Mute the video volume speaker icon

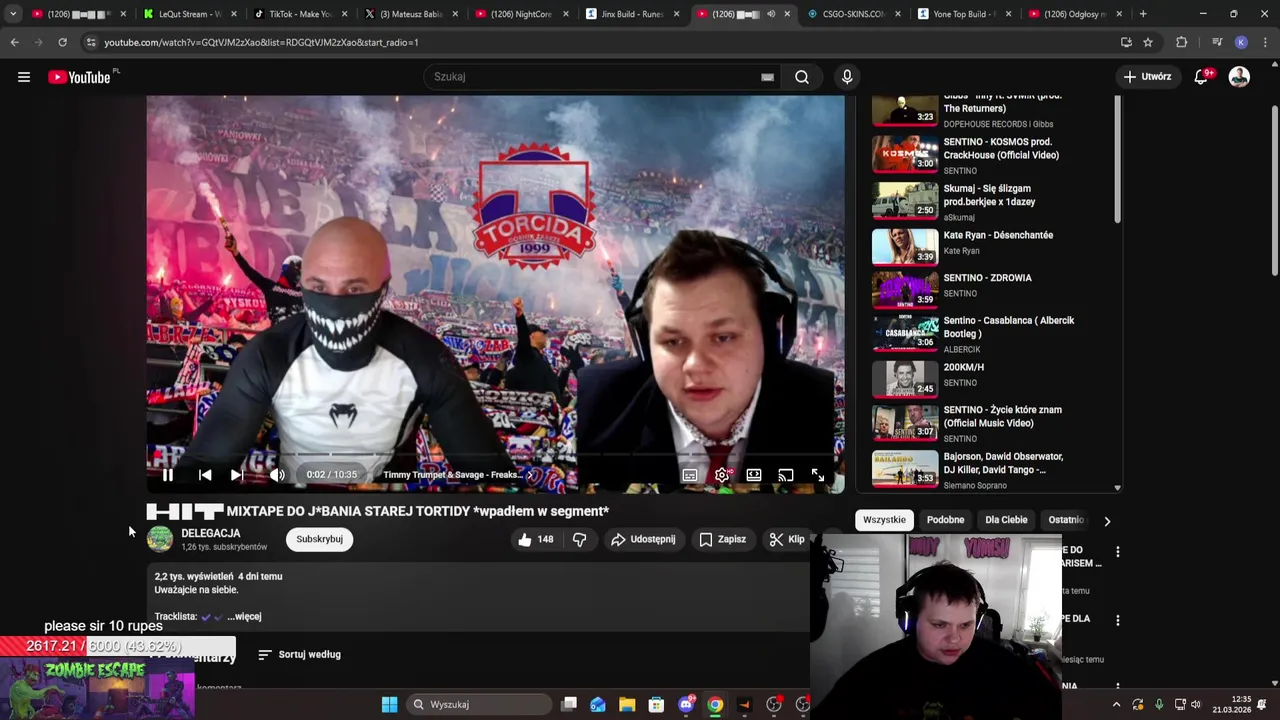coord(277,475)
